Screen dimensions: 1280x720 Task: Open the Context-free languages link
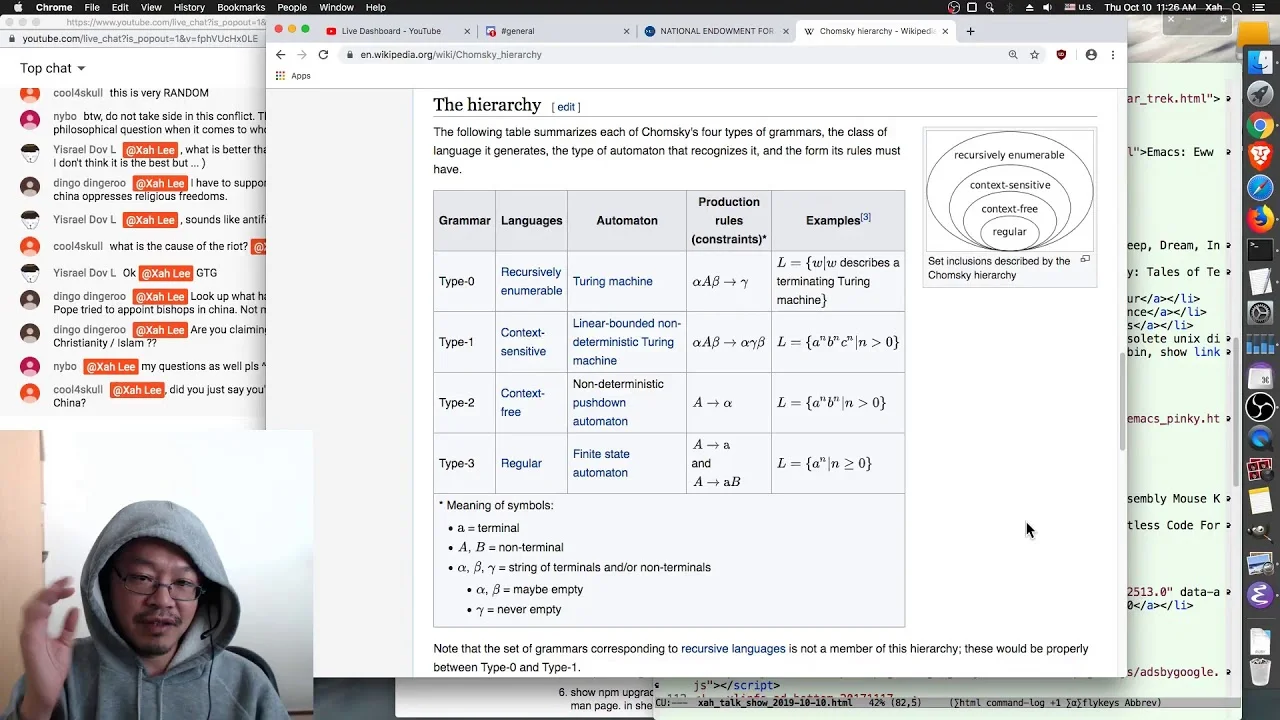click(x=523, y=402)
